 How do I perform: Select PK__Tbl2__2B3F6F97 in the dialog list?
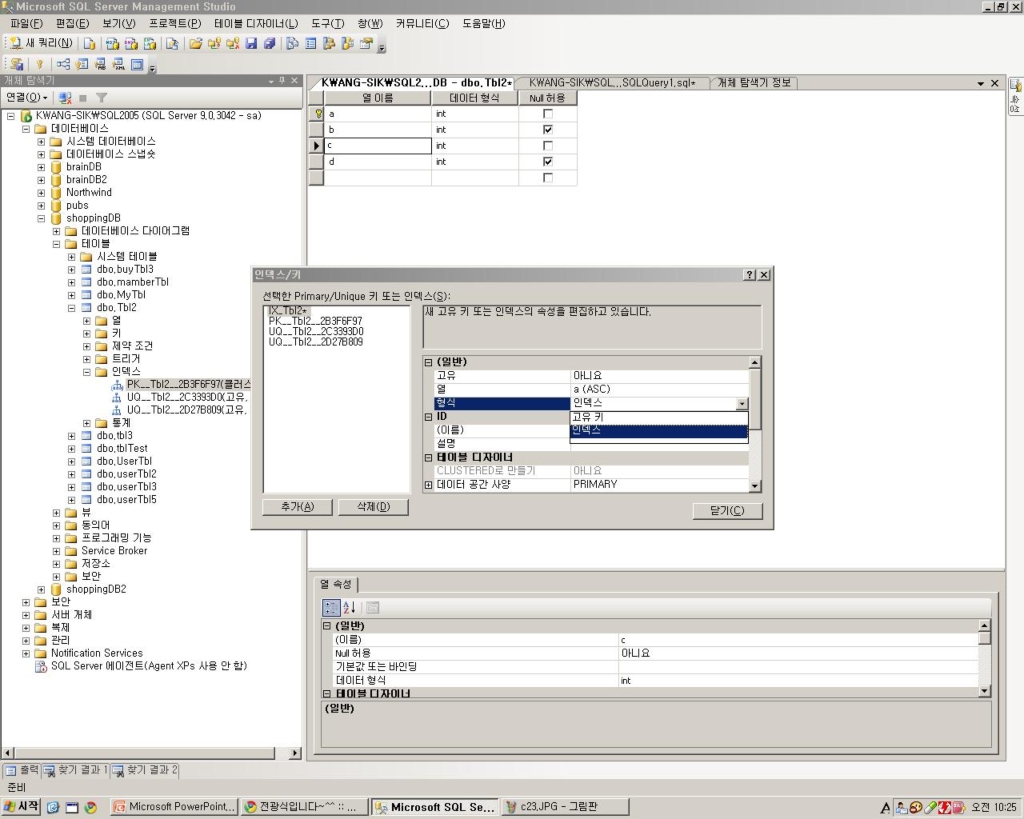click(x=315, y=321)
